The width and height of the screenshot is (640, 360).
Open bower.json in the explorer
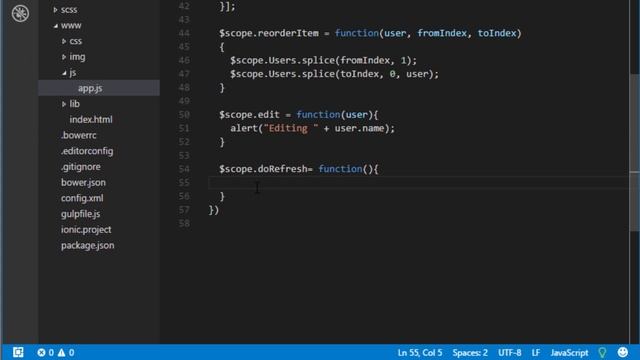83,182
